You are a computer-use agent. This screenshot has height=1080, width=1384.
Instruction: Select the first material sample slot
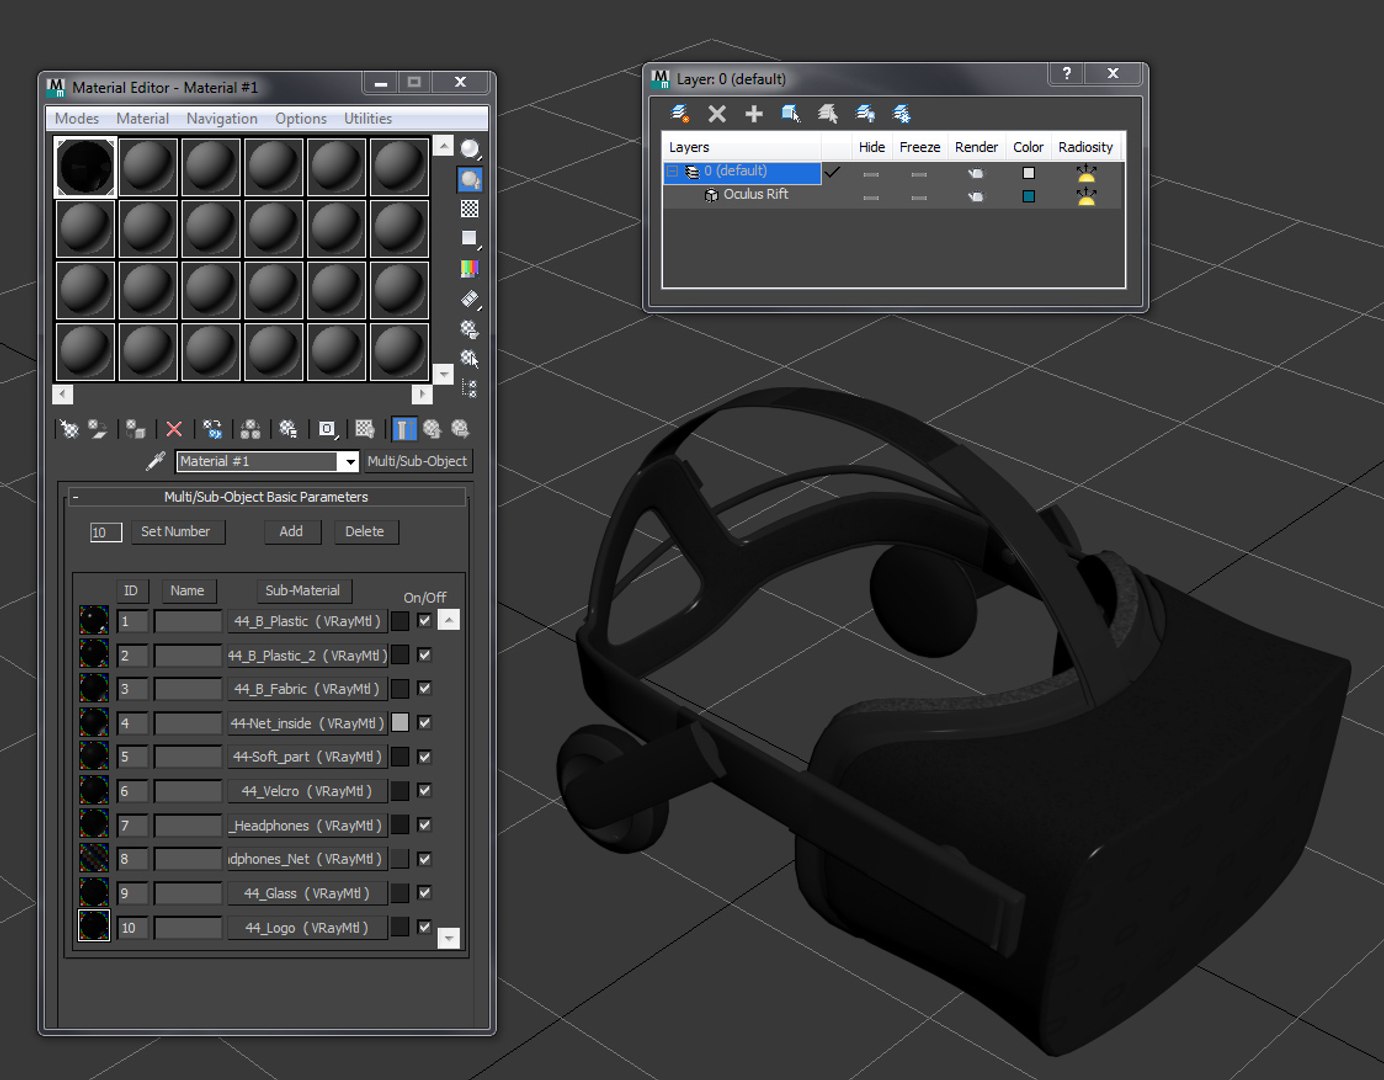click(x=86, y=167)
